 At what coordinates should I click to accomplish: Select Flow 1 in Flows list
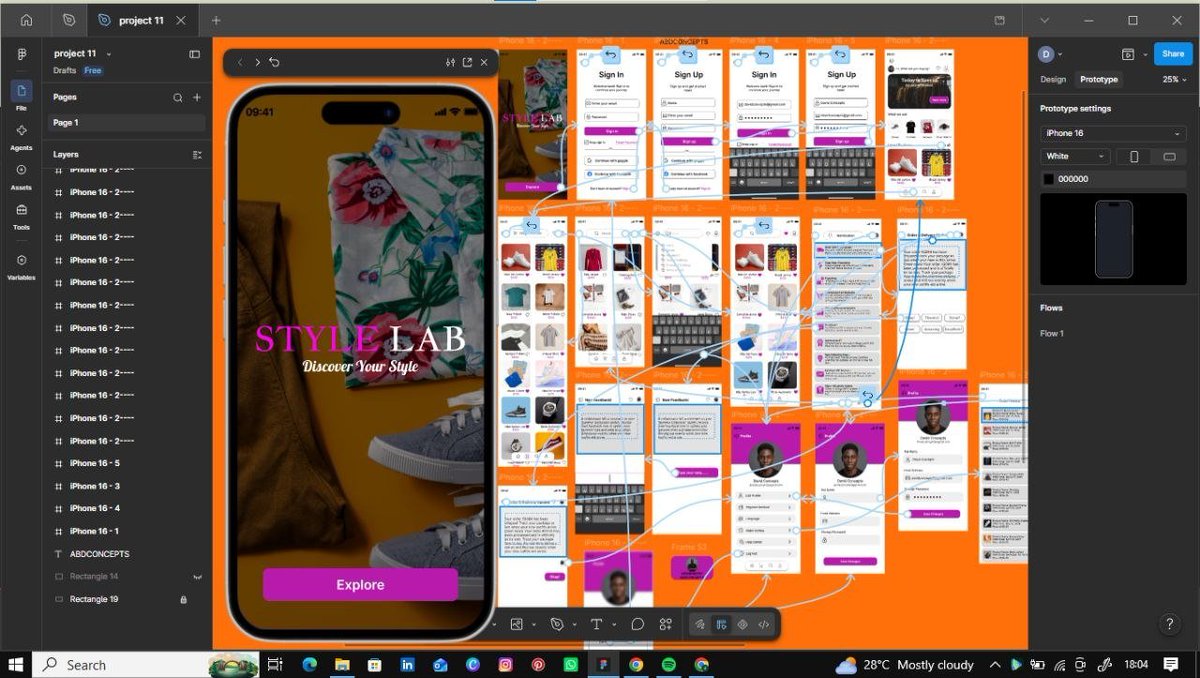[1052, 333]
